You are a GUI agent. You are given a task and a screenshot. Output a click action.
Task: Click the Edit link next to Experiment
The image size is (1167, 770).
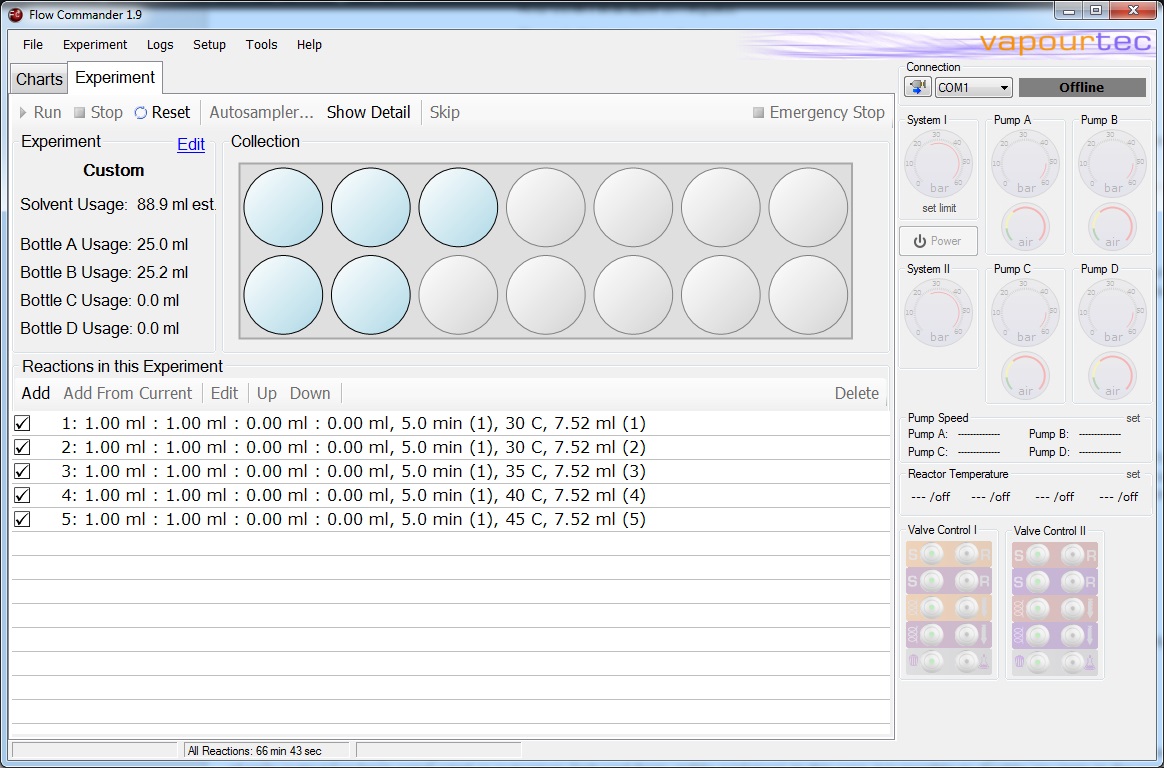coord(190,144)
